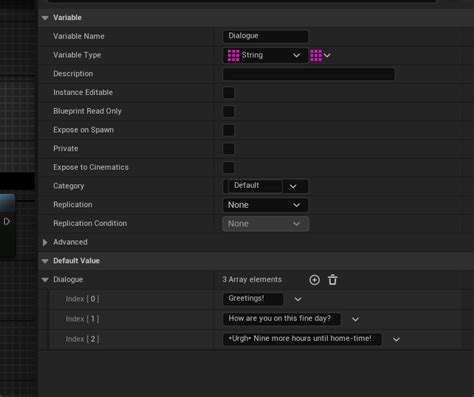Select the Index [ 0 ] row label
Viewport: 474px width, 397px height.
(x=82, y=299)
